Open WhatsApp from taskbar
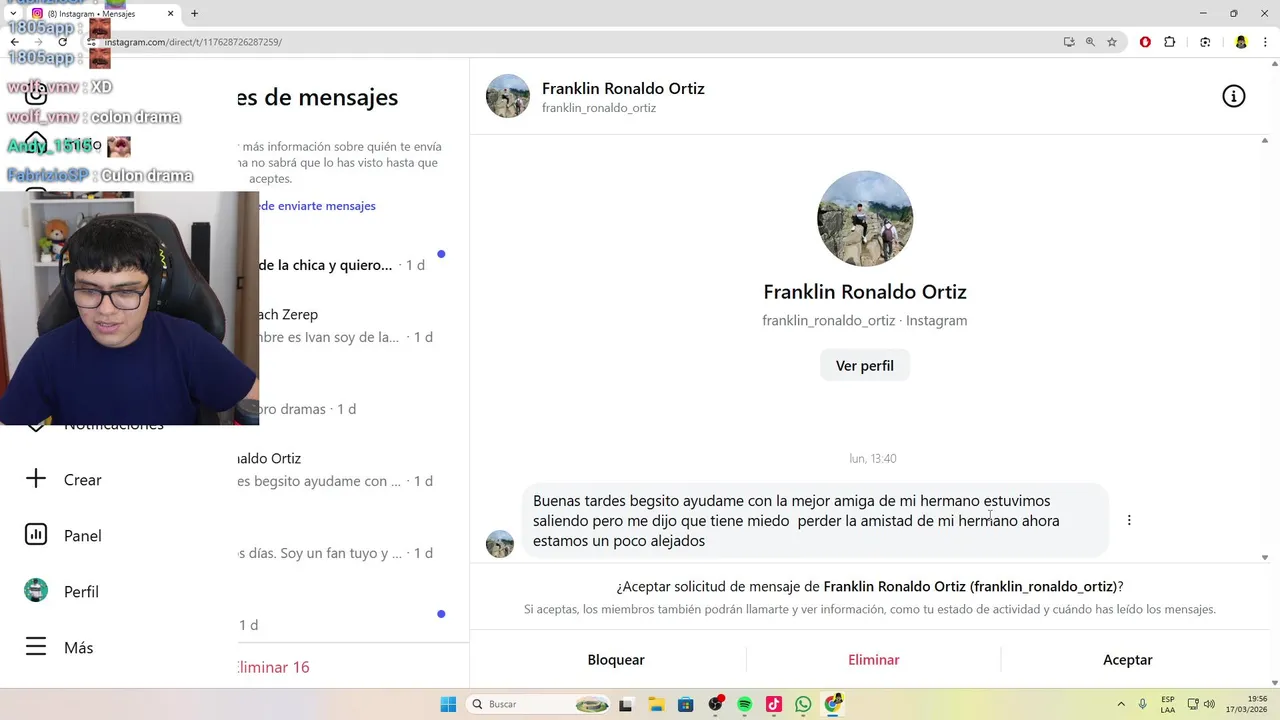The width and height of the screenshot is (1280, 720). click(x=803, y=704)
